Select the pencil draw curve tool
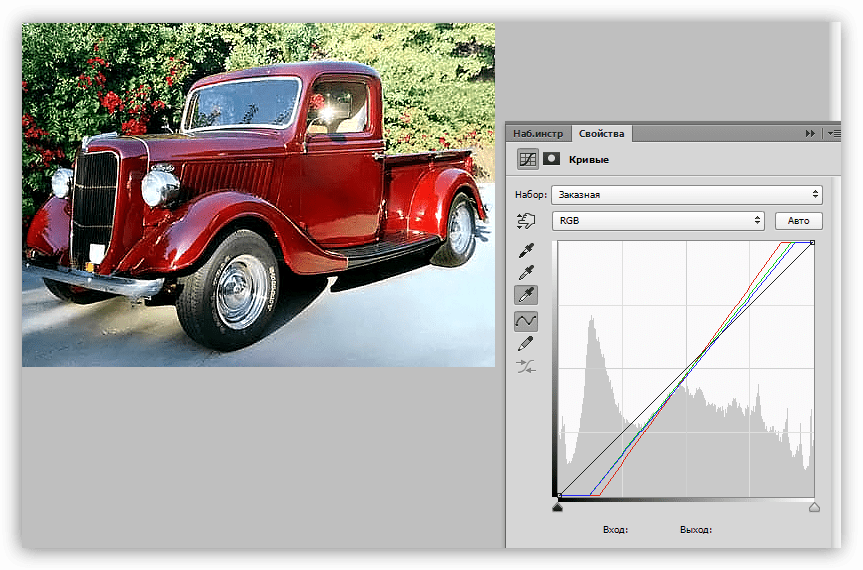This screenshot has width=863, height=570. point(525,343)
